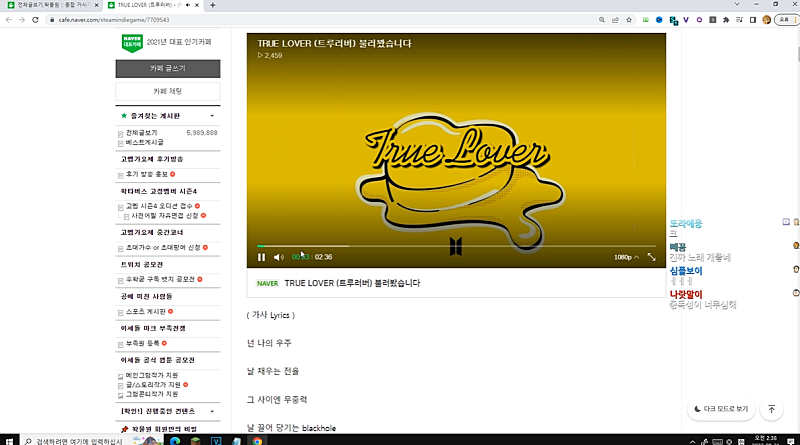This screenshot has height=445, width=800.
Task: Open the NAVER video title link below player
Action: (x=352, y=283)
